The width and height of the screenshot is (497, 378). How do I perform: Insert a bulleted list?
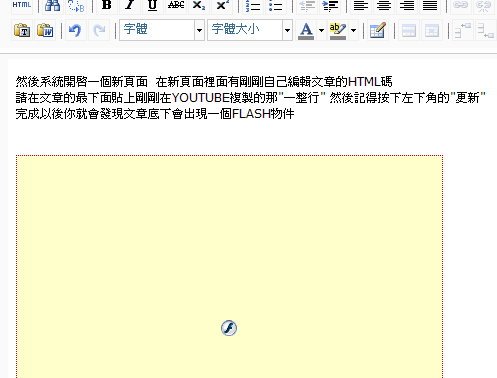pos(276,5)
